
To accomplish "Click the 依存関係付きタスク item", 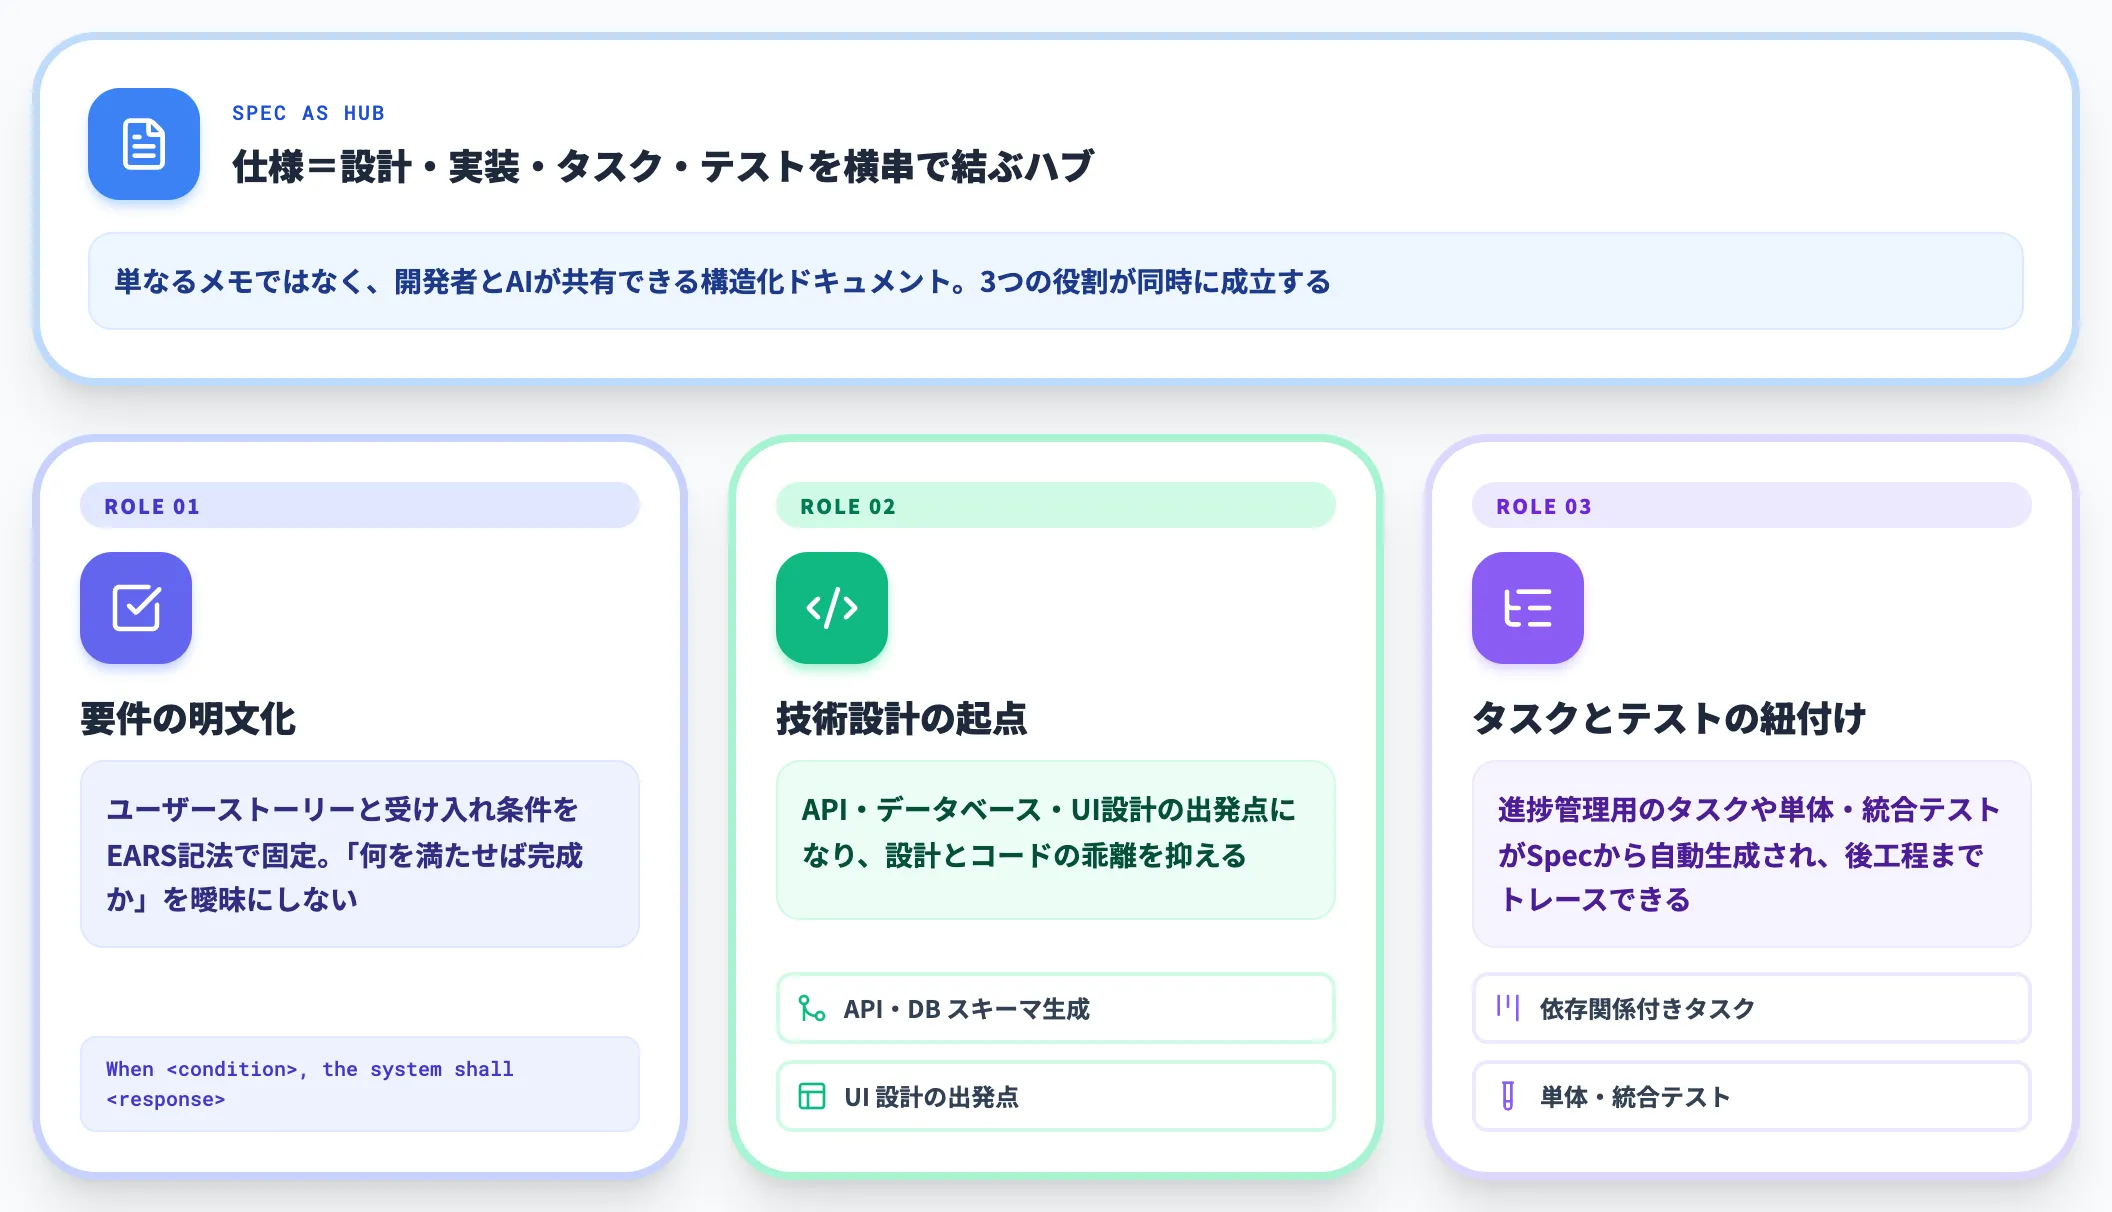I will 1752,1008.
